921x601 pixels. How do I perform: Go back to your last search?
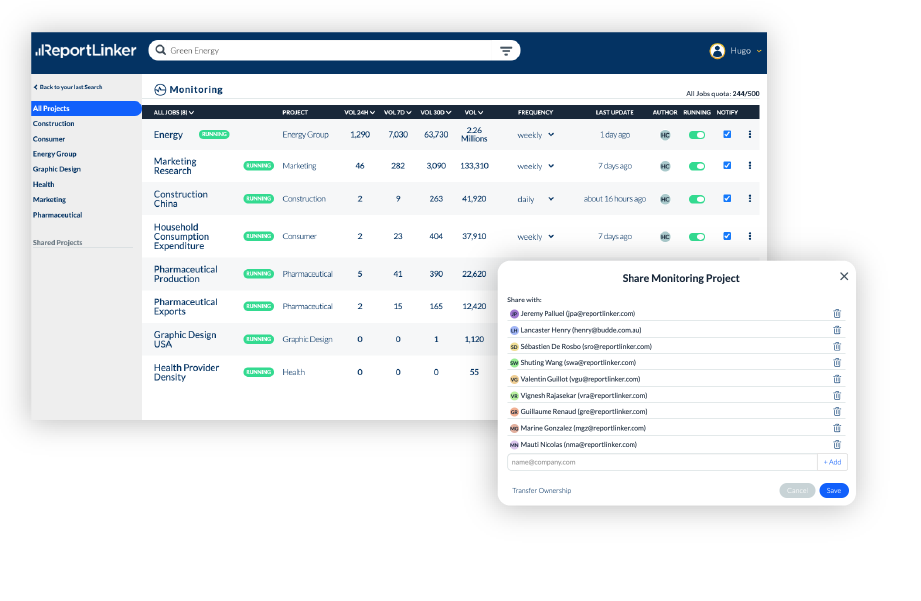(68, 87)
